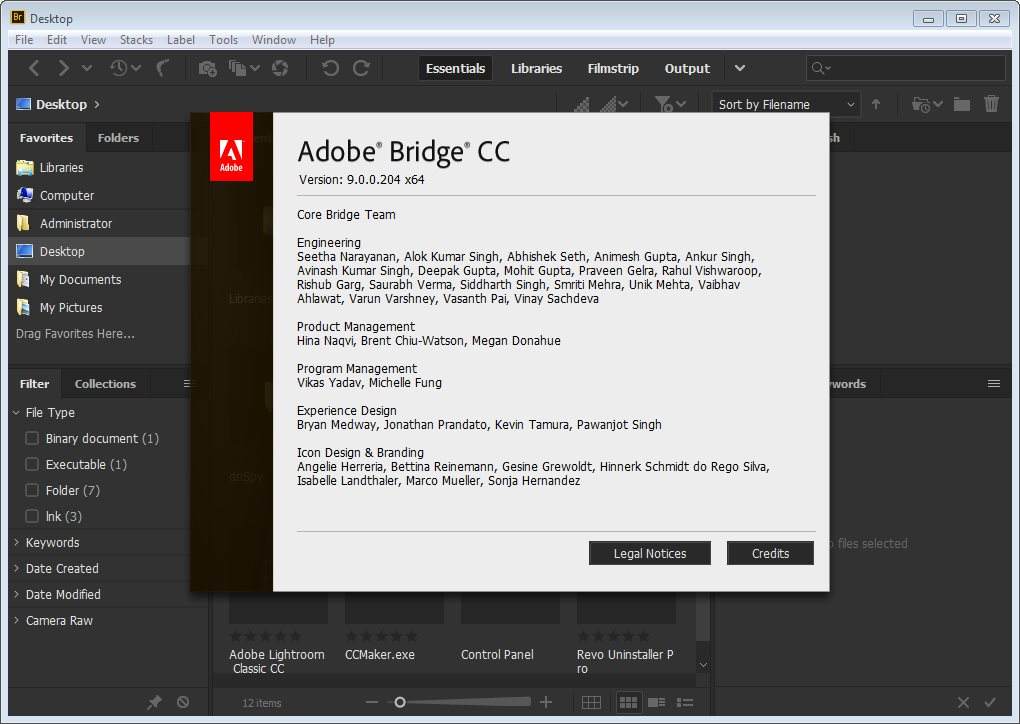Clear filter with the circle-slash icon
This screenshot has height=724, width=1020.
pos(183,702)
